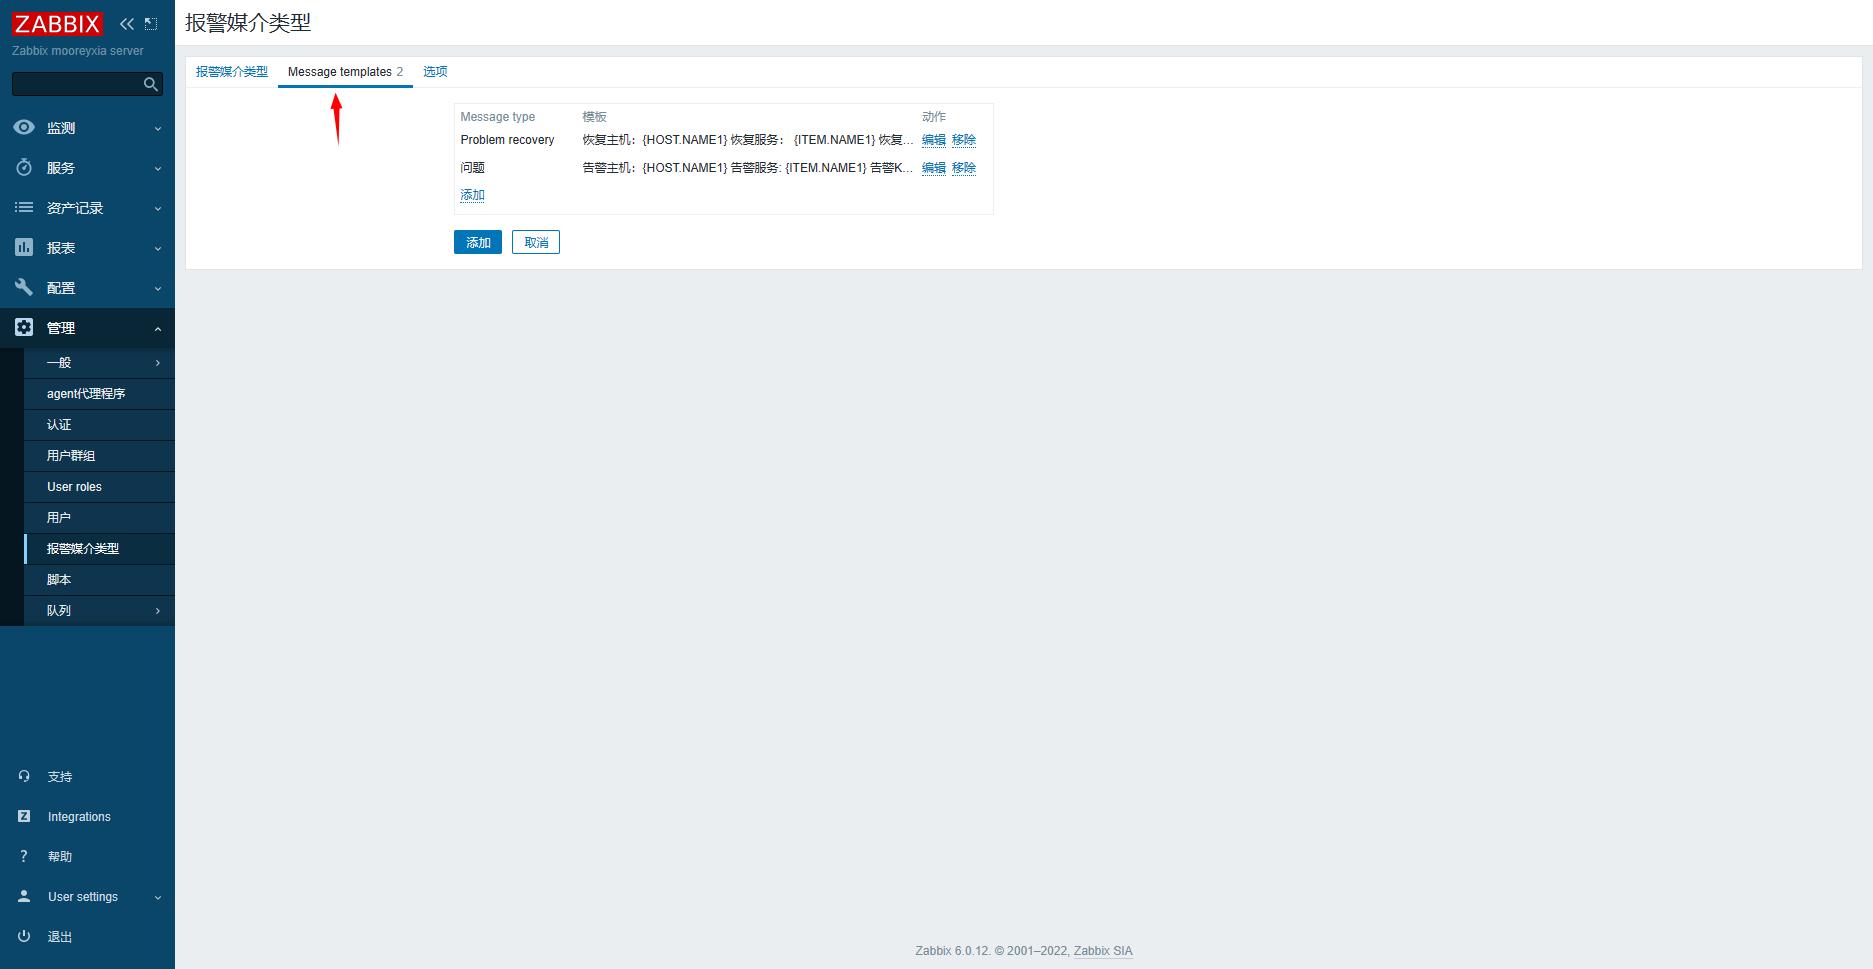
Task: Switch to the 选项 tab
Action: [435, 72]
